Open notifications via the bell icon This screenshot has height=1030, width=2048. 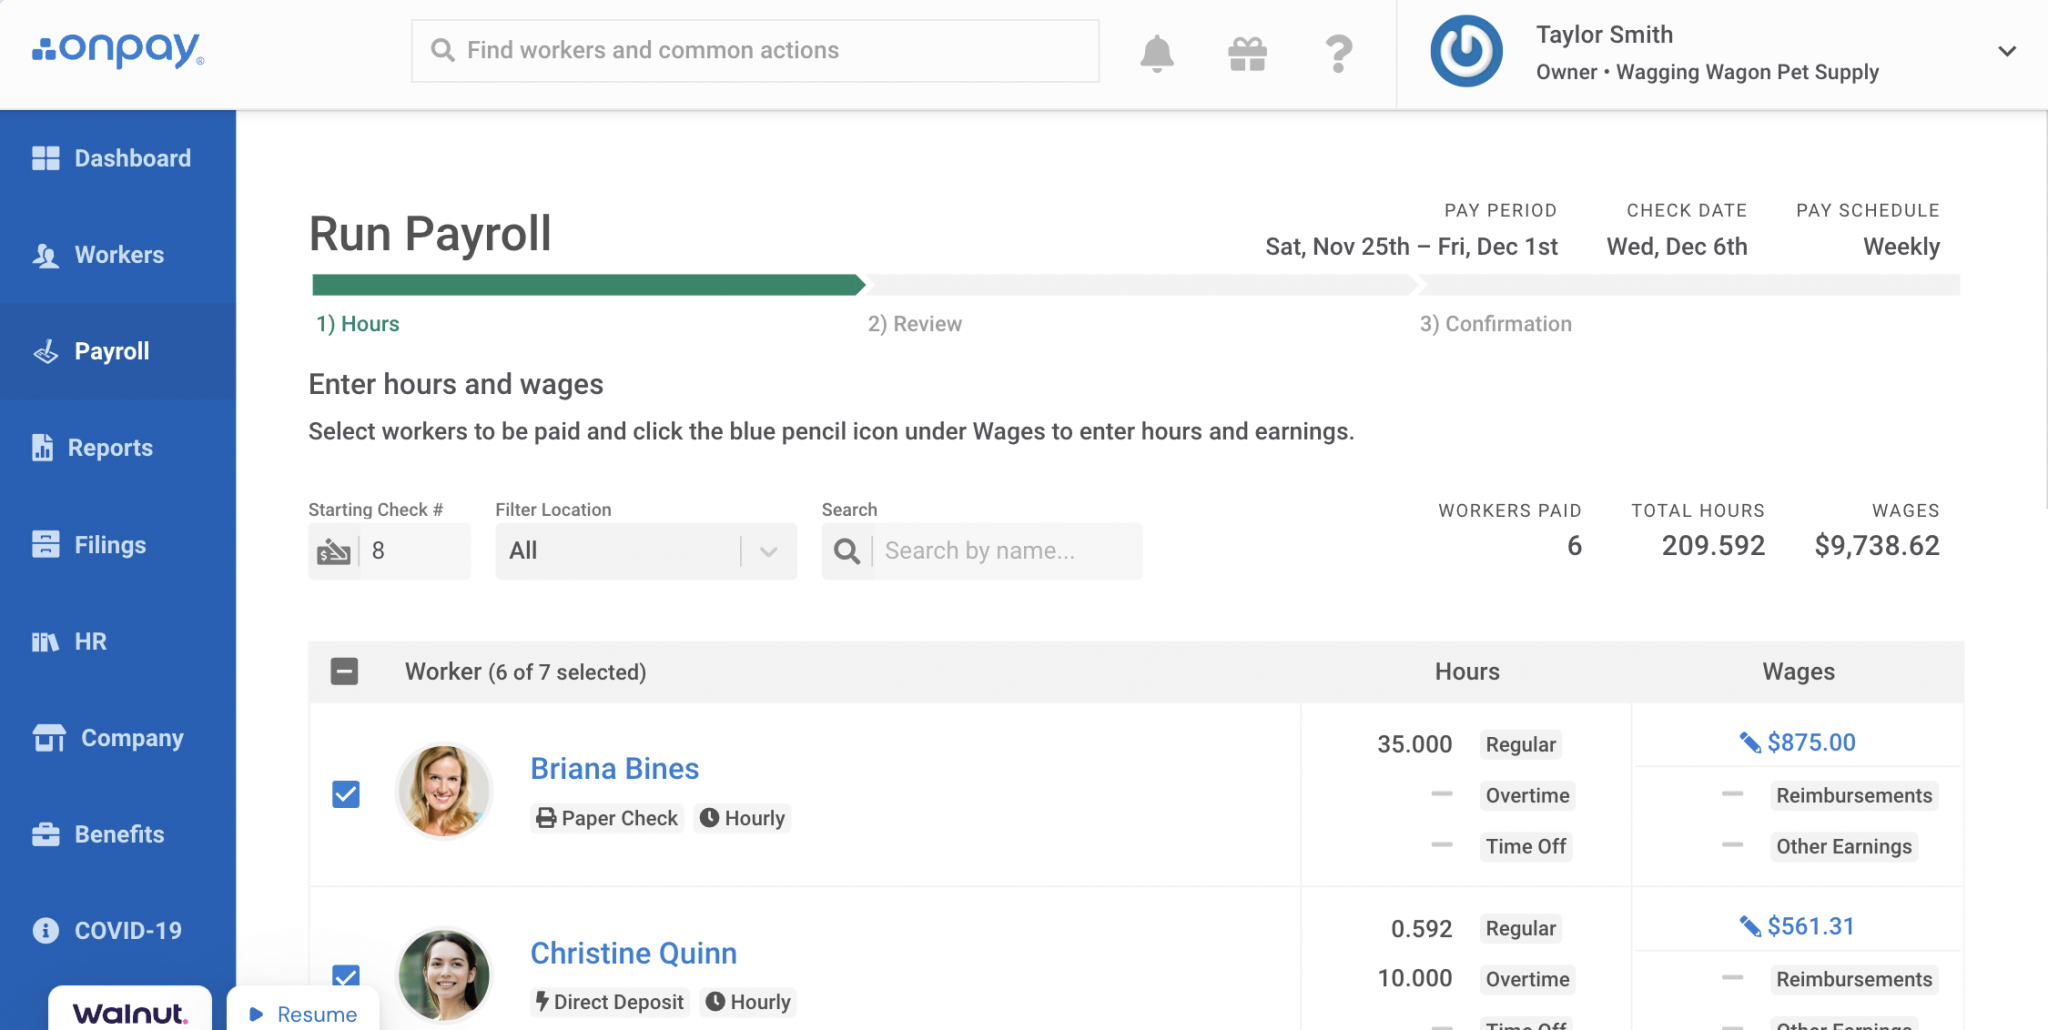(1158, 52)
